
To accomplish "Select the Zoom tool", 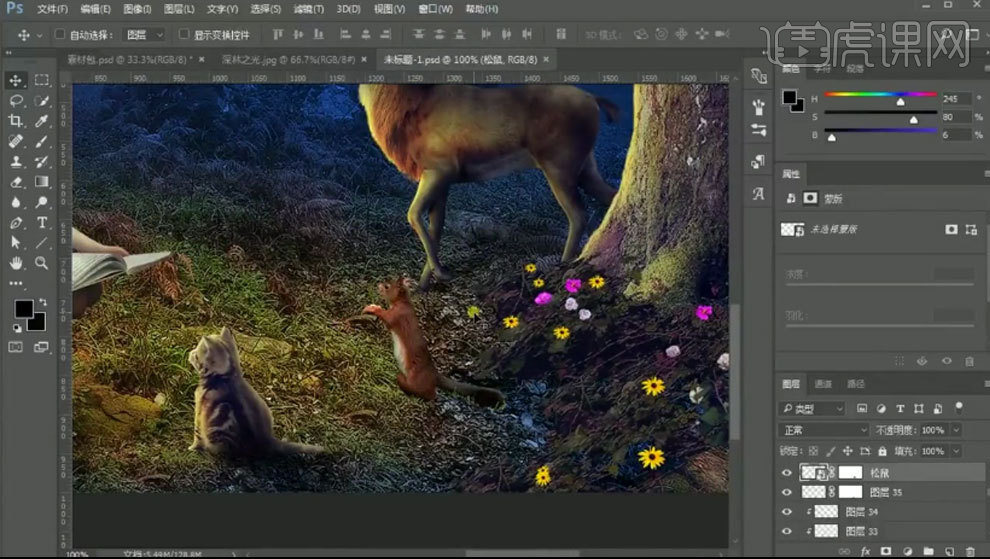I will [x=42, y=263].
